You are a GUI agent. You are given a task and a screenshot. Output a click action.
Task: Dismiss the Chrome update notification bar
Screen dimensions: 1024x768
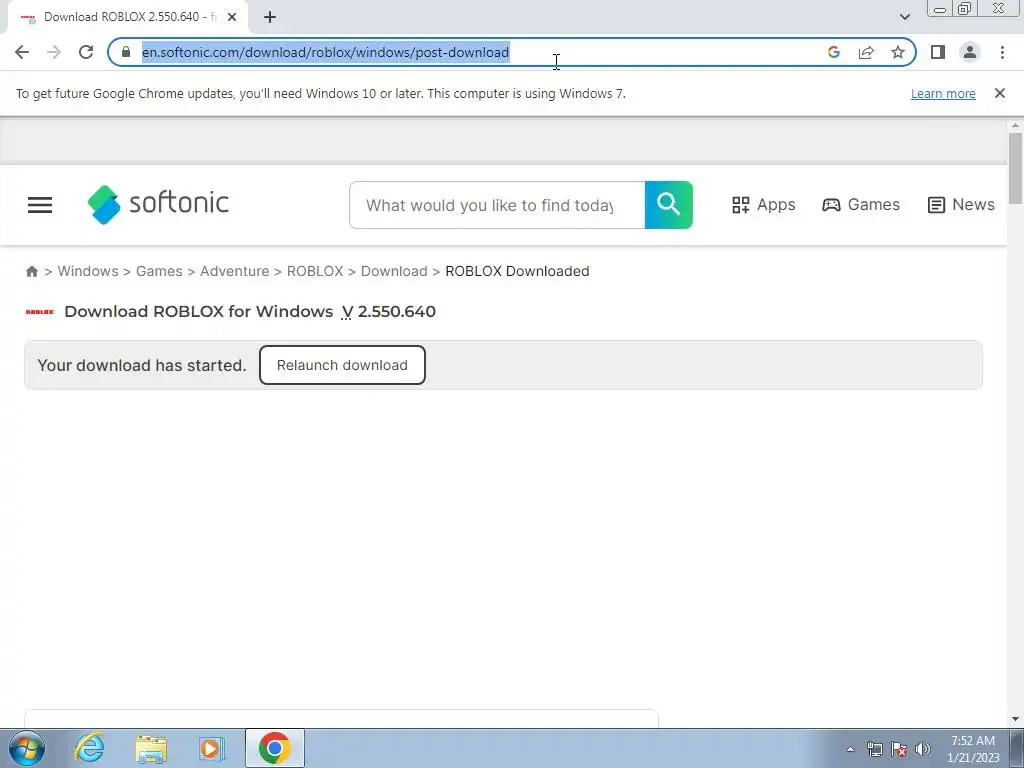tap(999, 93)
